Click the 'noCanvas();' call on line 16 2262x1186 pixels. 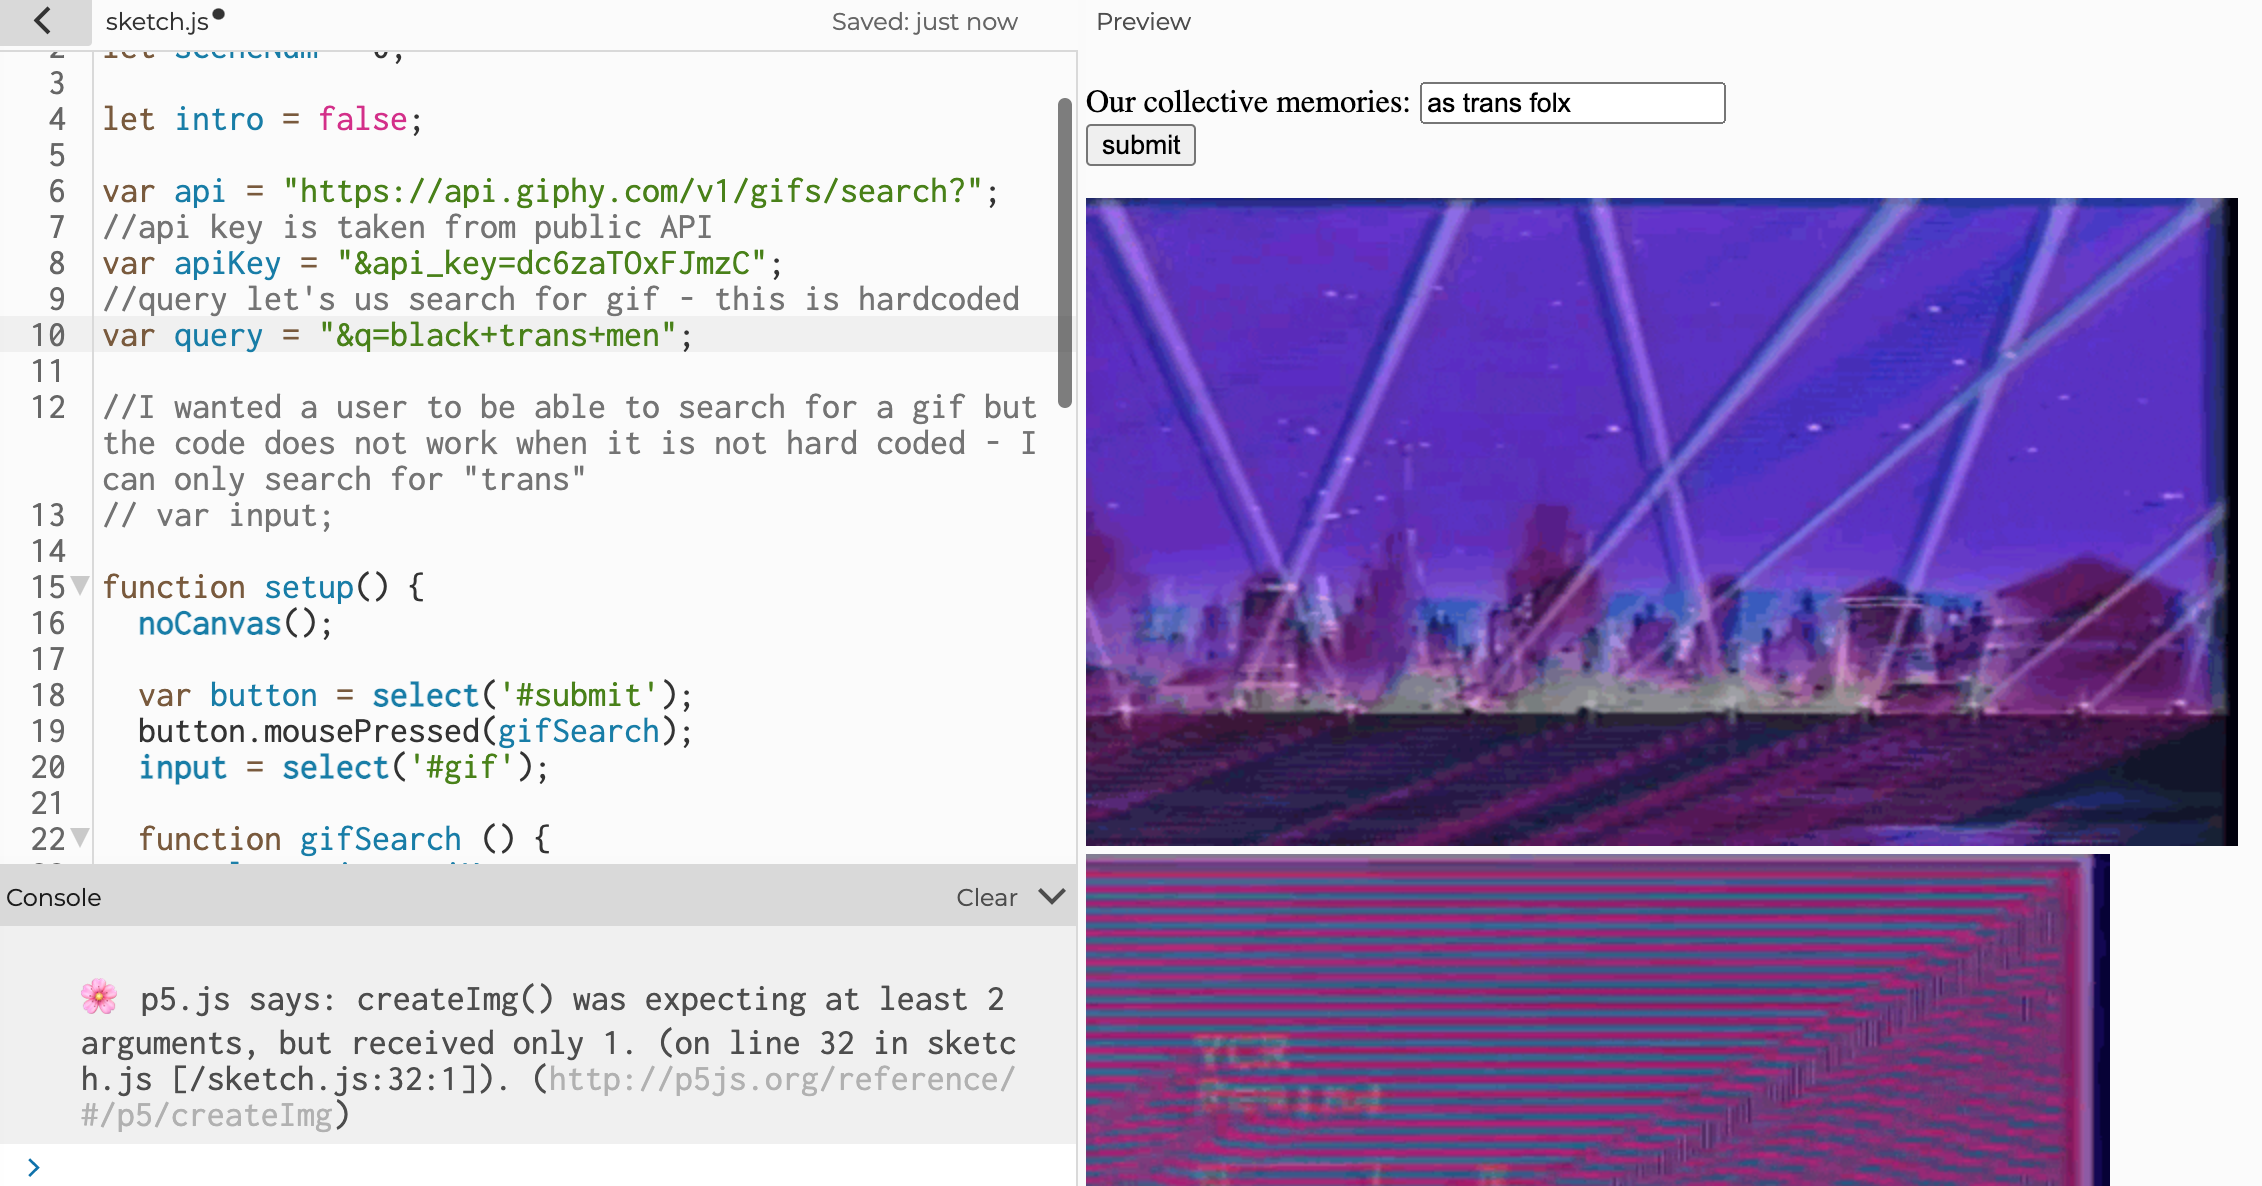235,623
